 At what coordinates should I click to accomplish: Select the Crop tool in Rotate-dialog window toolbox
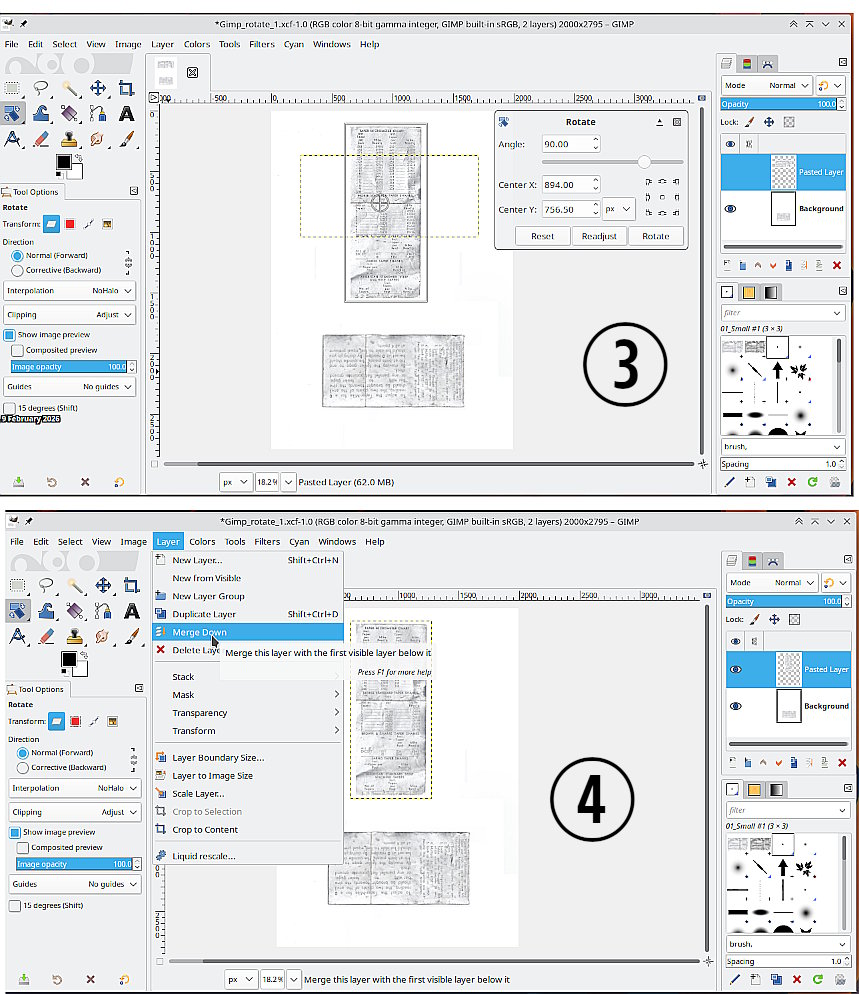(126, 87)
